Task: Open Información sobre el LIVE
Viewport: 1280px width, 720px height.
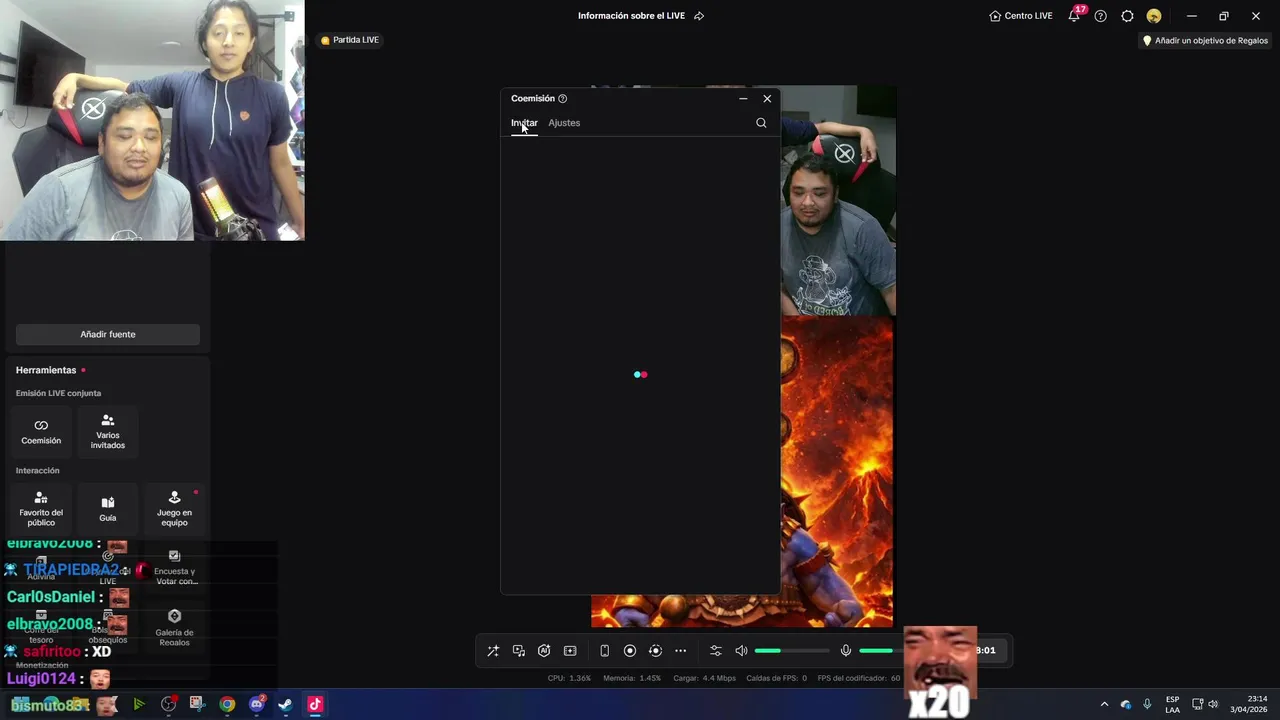Action: (x=633, y=16)
